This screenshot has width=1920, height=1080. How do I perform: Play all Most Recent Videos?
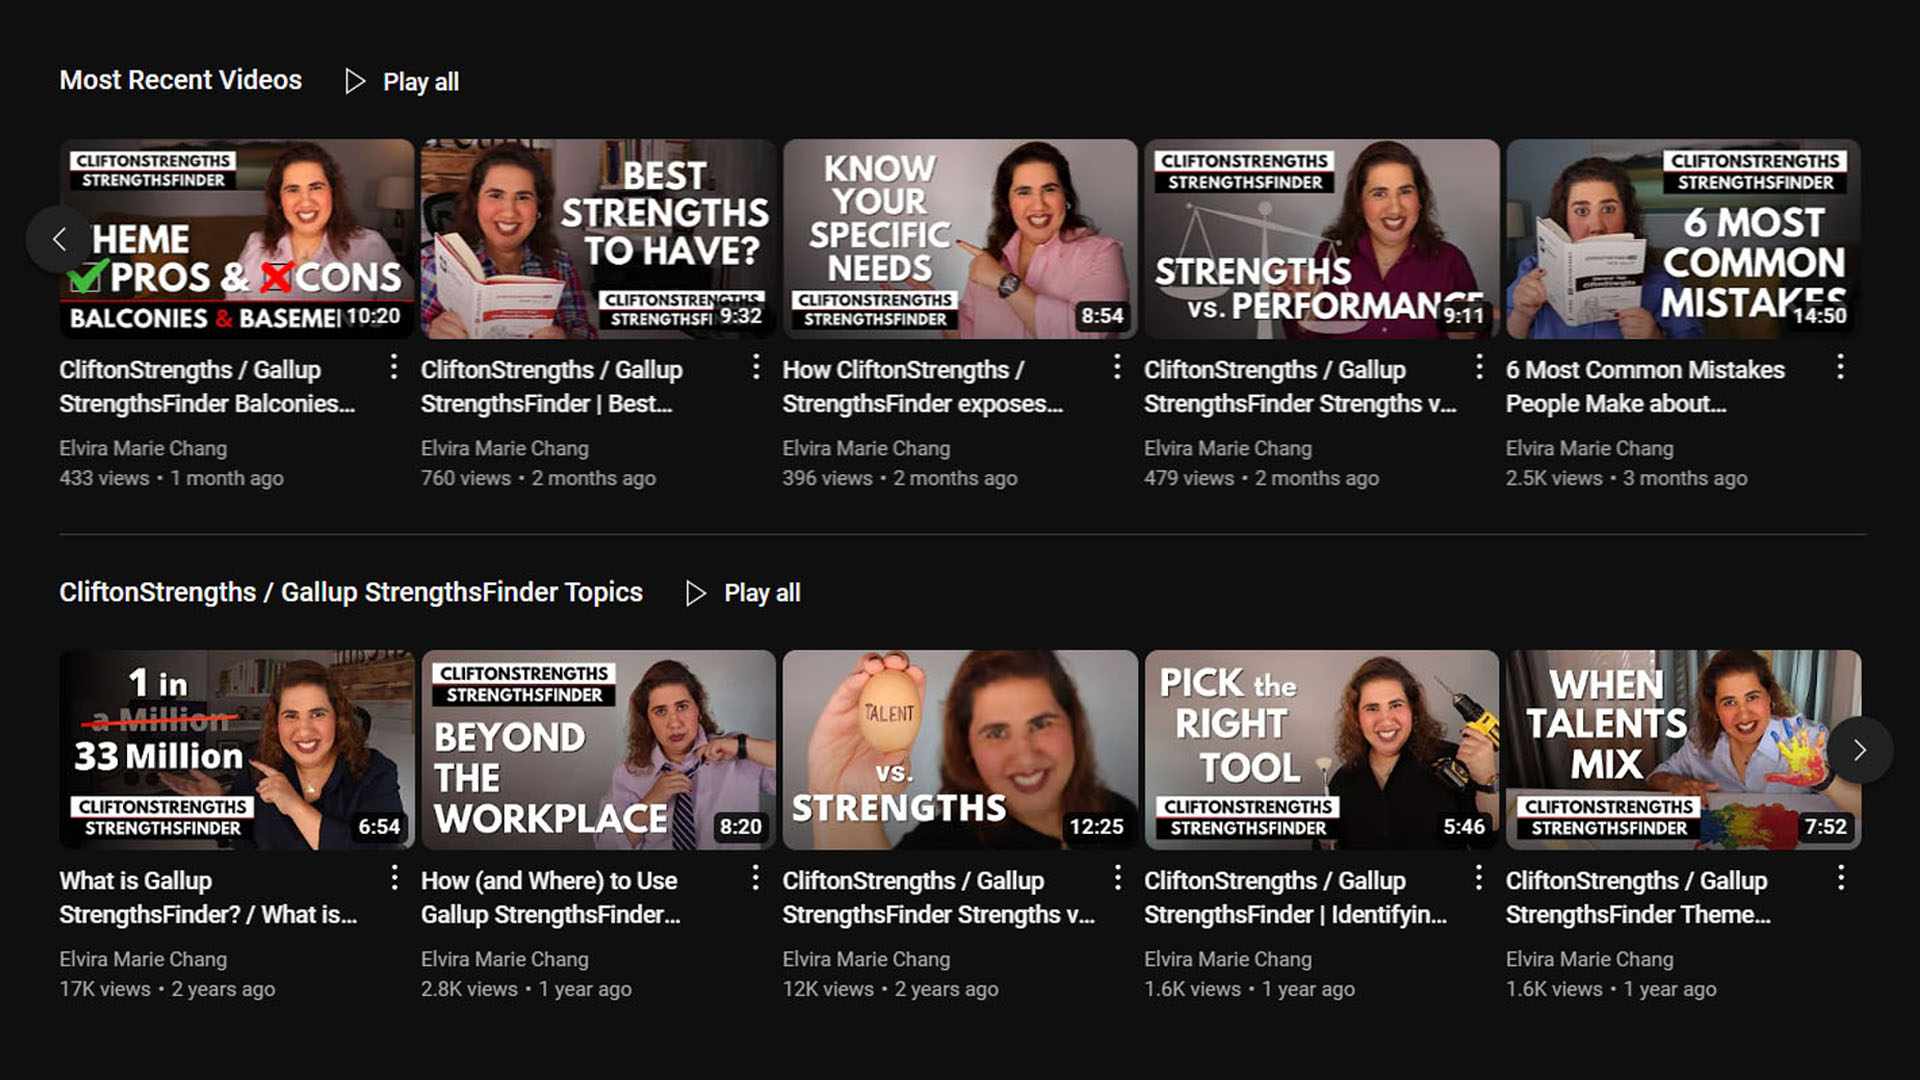(x=402, y=82)
